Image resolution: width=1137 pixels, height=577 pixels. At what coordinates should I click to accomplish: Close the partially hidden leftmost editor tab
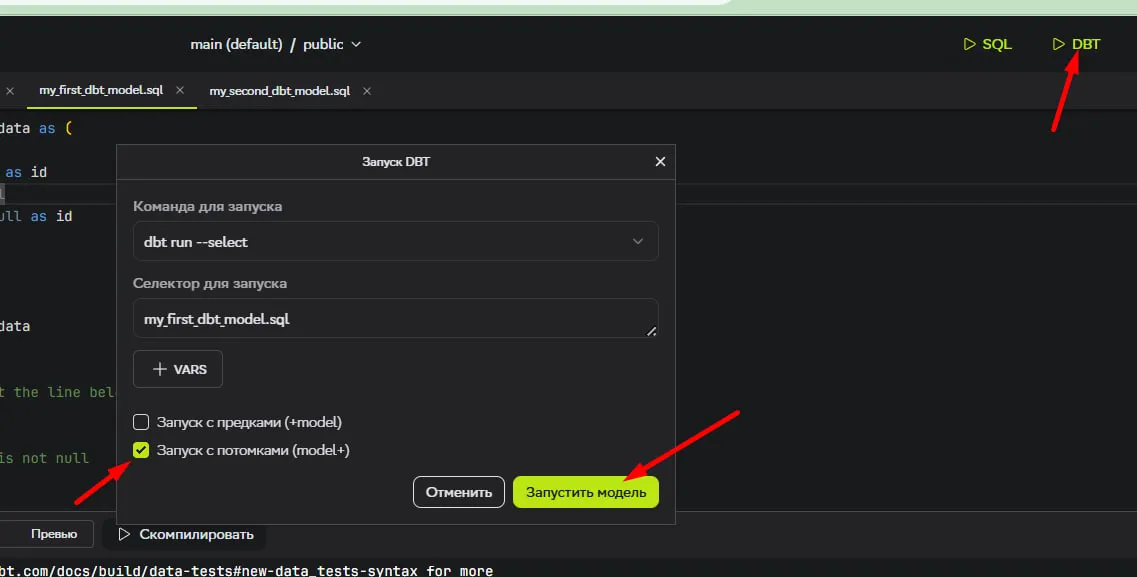point(10,90)
